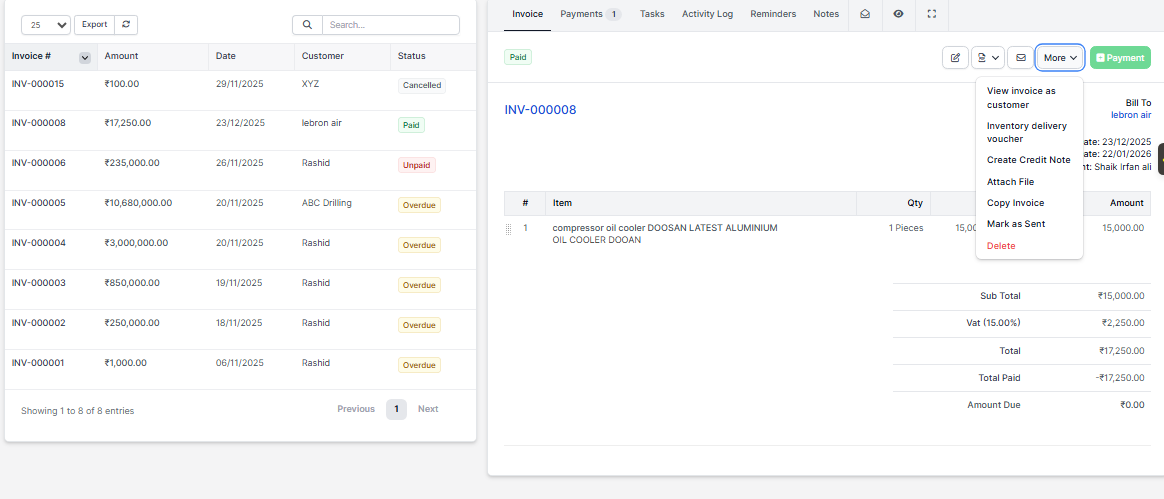Image resolution: width=1164 pixels, height=499 pixels.
Task: Open the Activity Log tab
Action: coord(707,14)
